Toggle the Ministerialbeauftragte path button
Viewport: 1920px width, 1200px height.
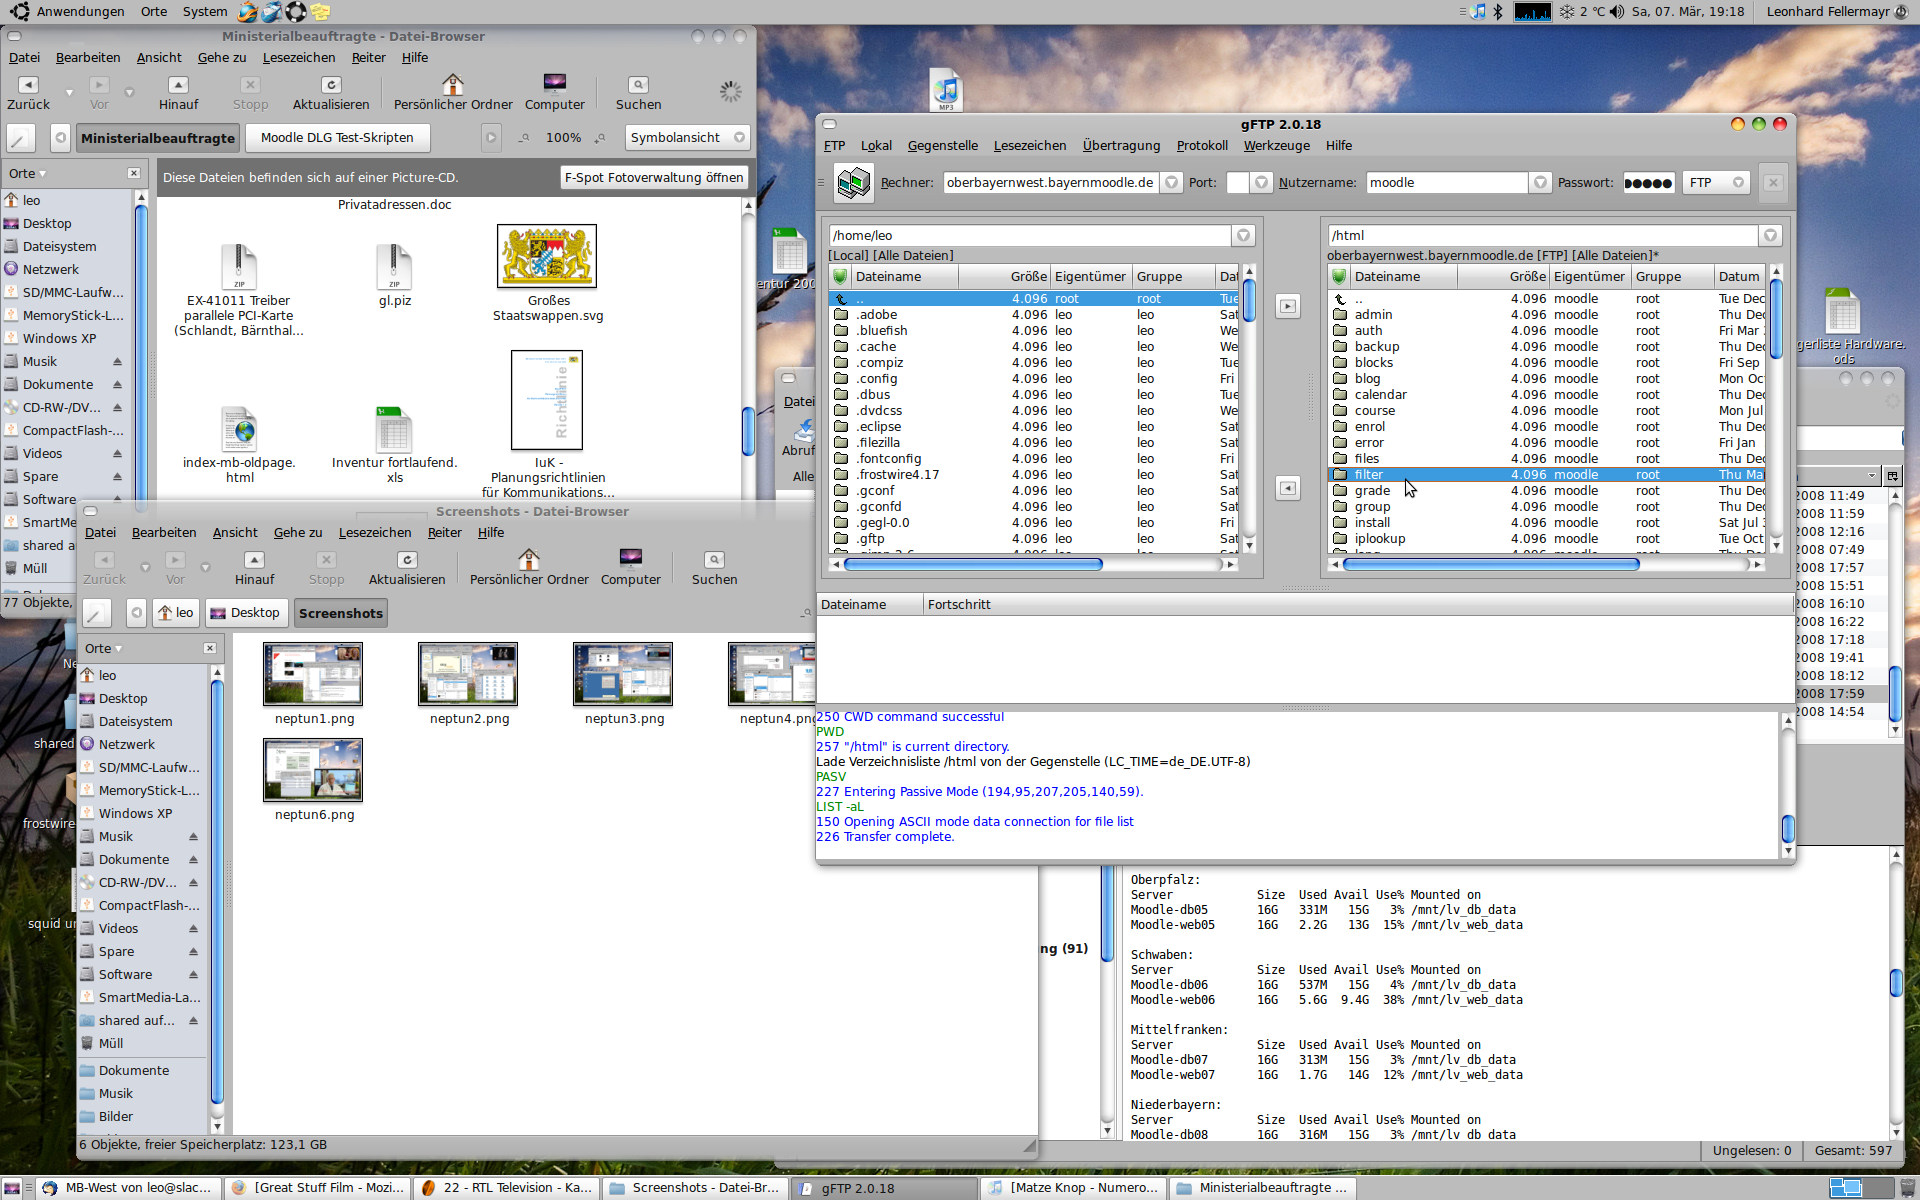[x=158, y=138]
